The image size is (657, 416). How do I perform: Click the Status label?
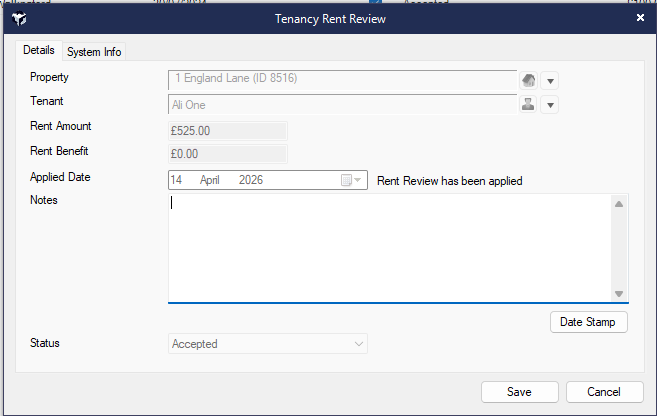pyautogui.click(x=45, y=343)
